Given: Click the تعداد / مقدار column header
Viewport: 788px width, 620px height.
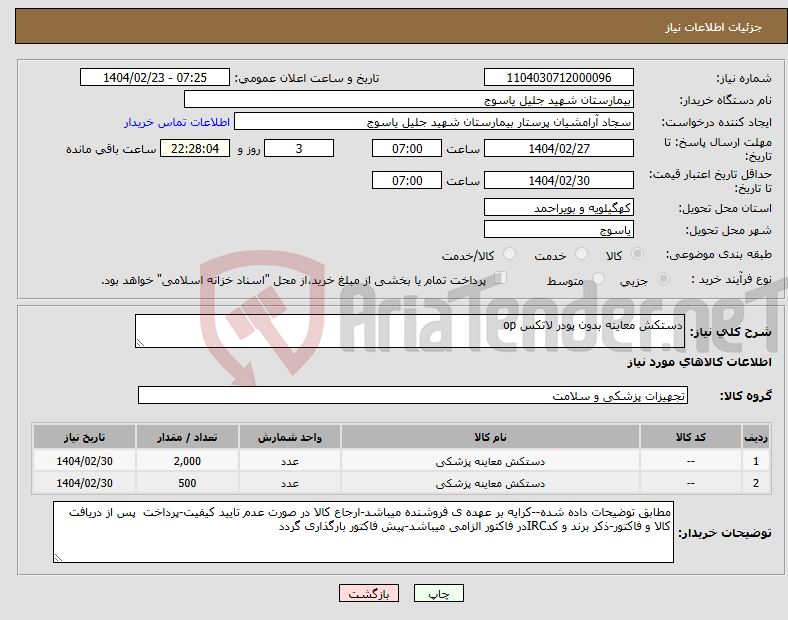Looking at the screenshot, I should [187, 437].
